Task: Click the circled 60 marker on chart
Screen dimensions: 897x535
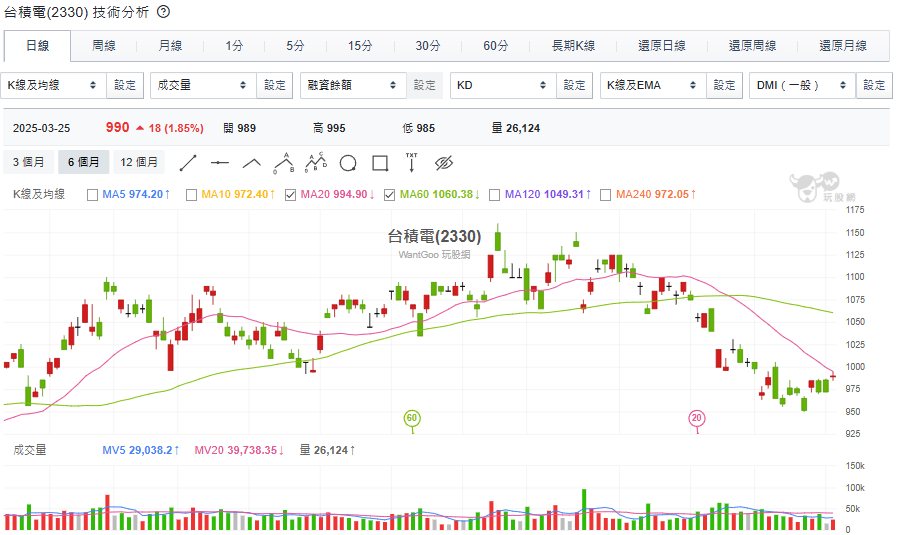Action: click(412, 418)
